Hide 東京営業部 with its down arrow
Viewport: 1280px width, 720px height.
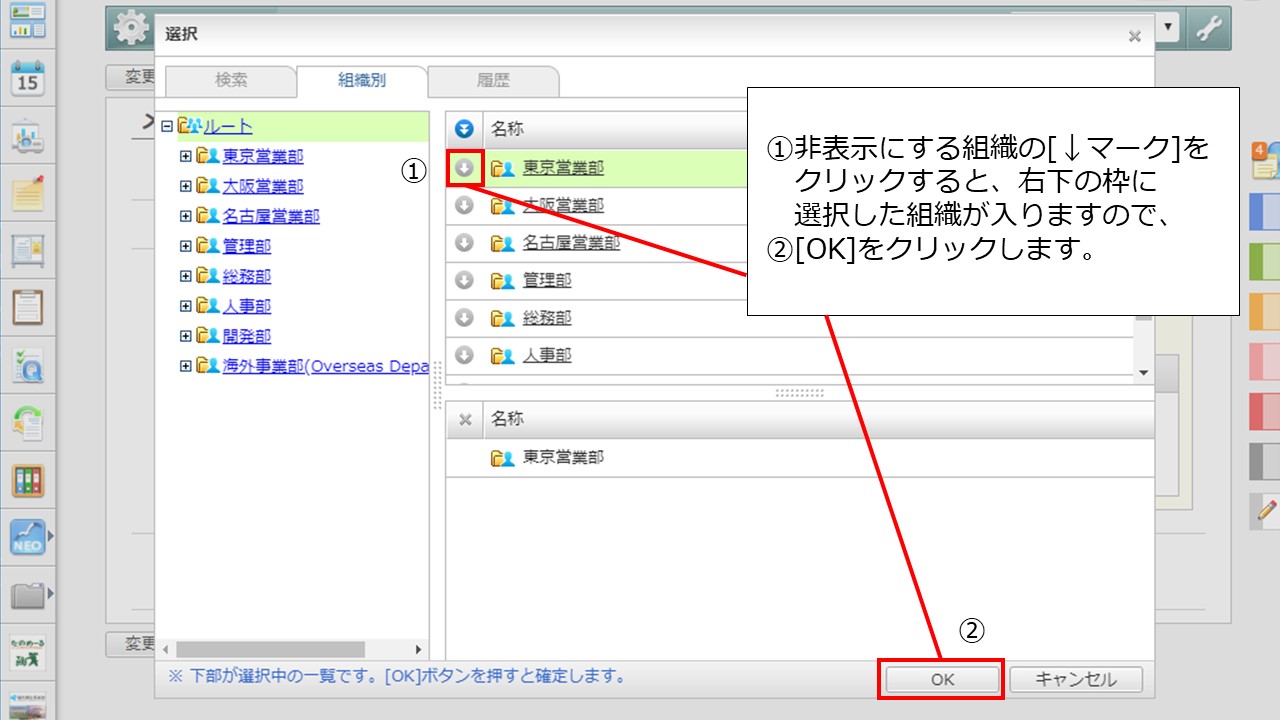tap(463, 167)
